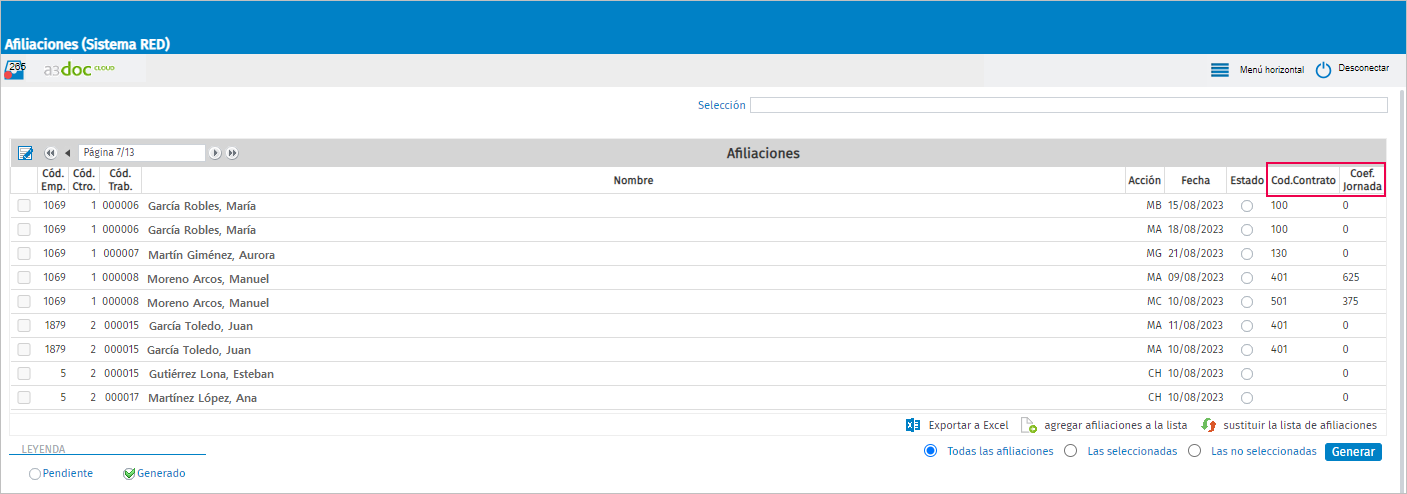The height and width of the screenshot is (494, 1407).
Task: Go to previous page arrow
Action: (67, 153)
